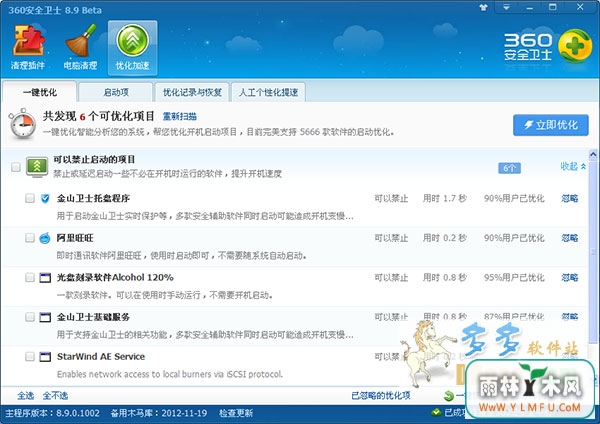Screen dimensions: 600x424
Task: Click the 全选 link
Action: coord(25,396)
